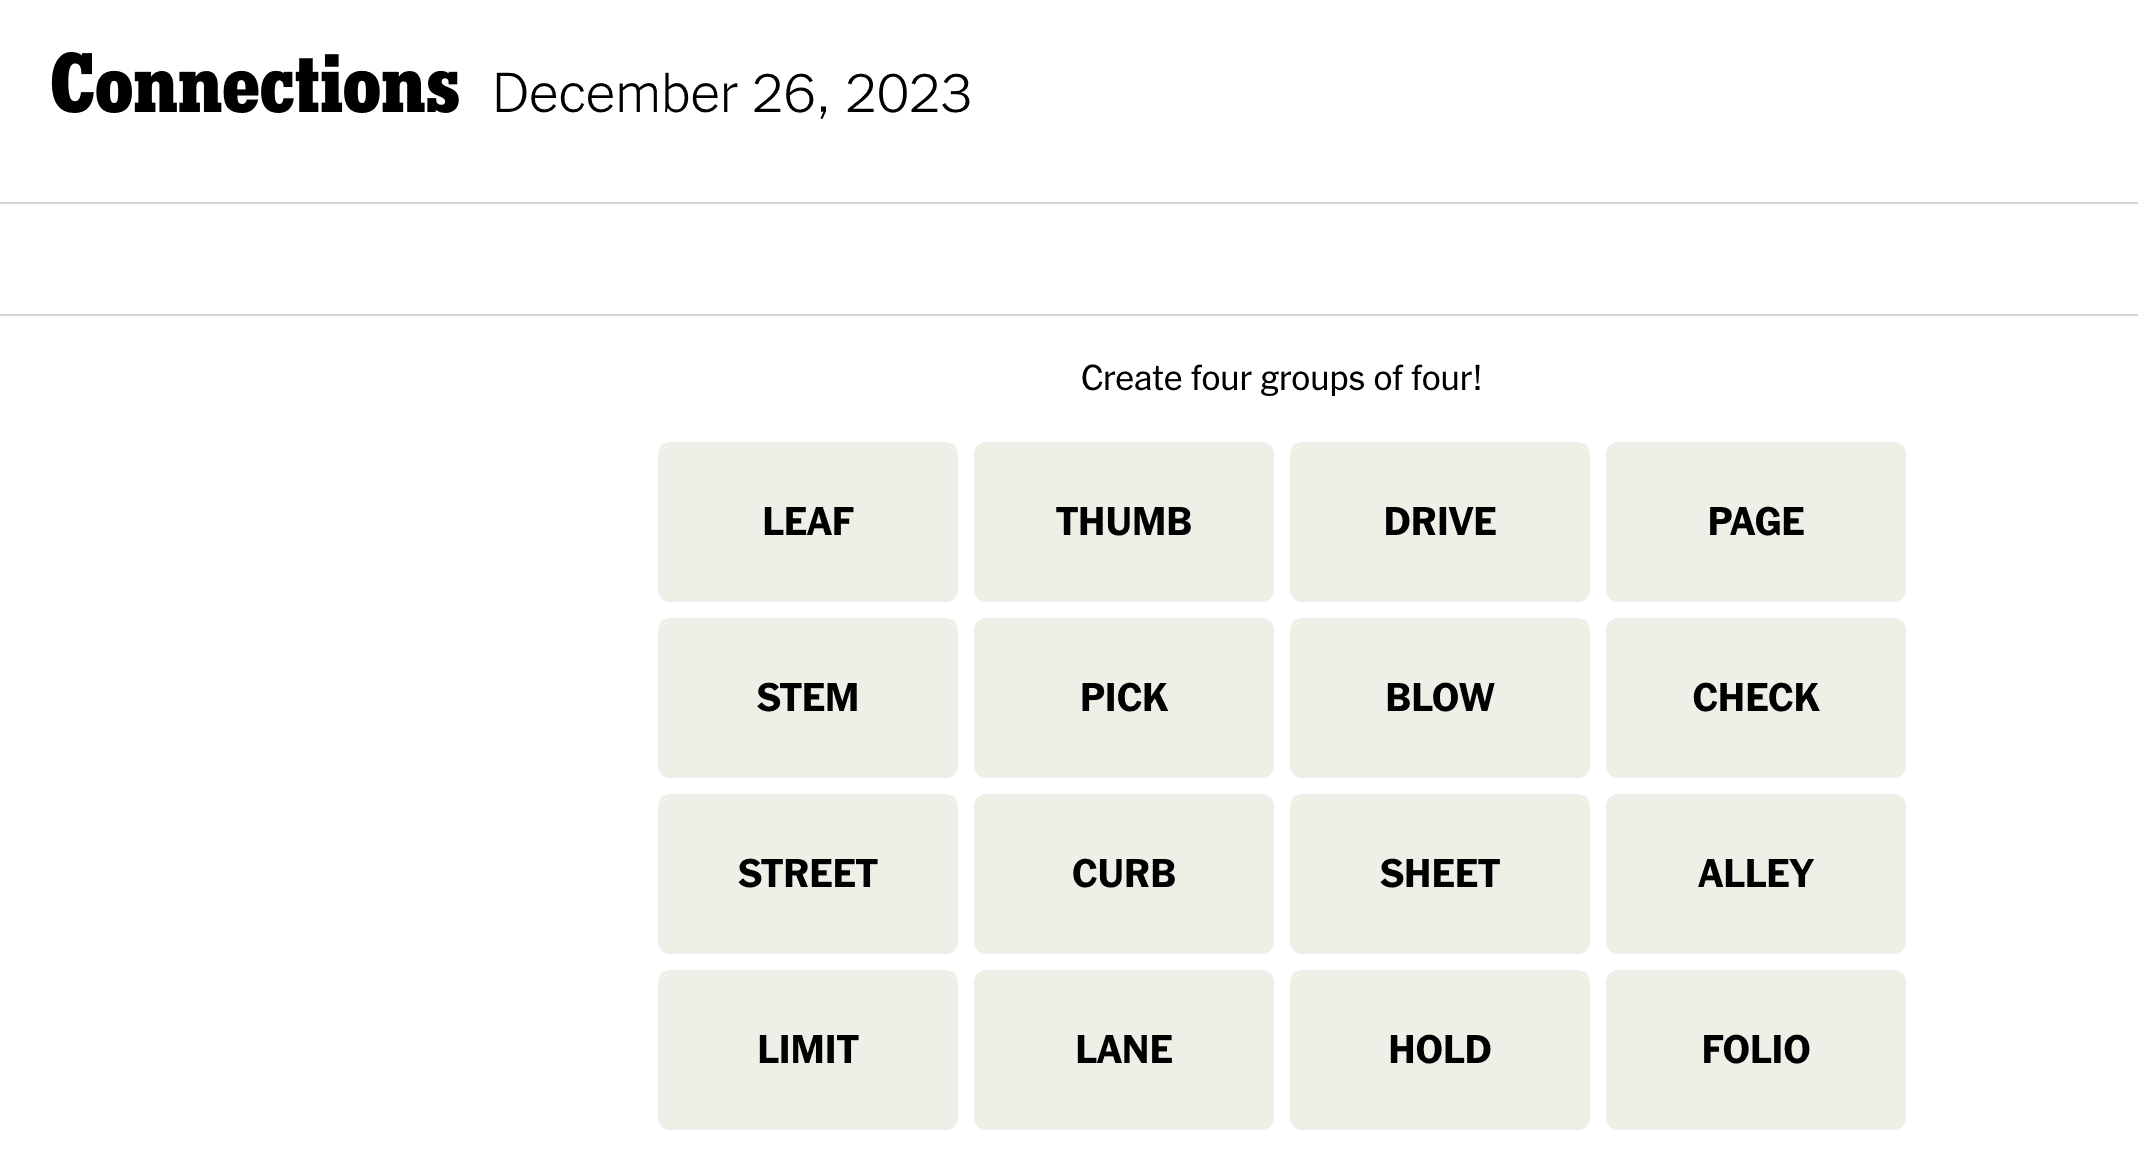Tap the STREET word tile
Viewport: 2138px width, 1170px height.
point(807,874)
